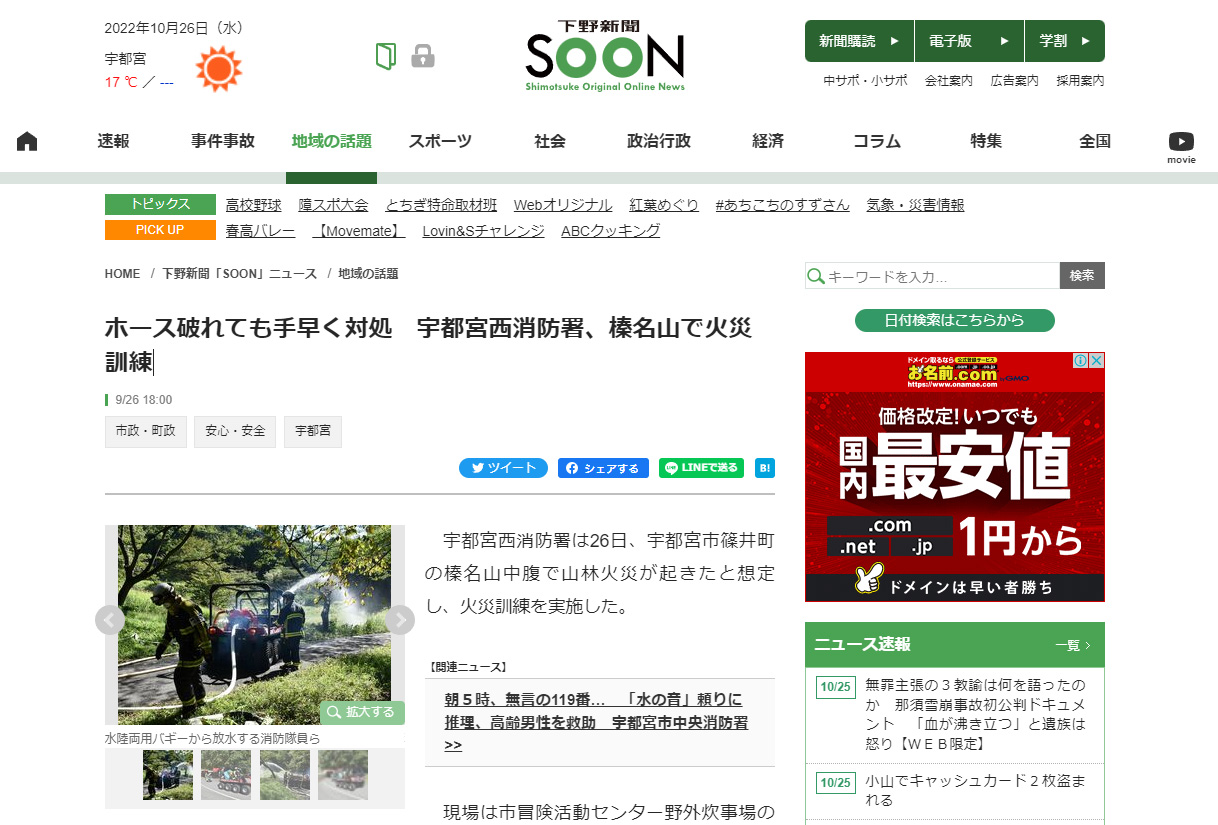Click the Hatena bookmark B! icon
The width and height of the screenshot is (1218, 825).
(x=764, y=468)
